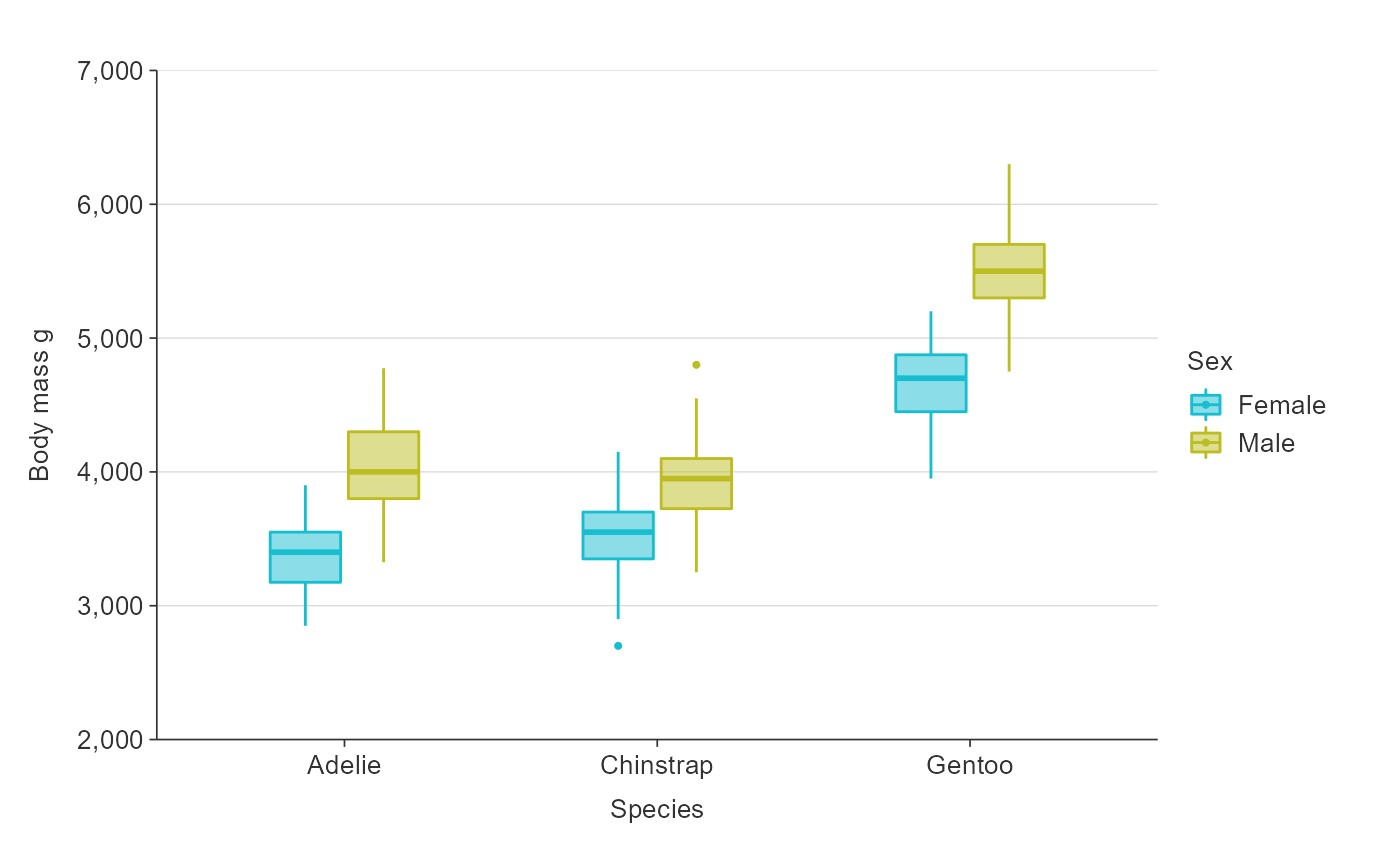This screenshot has width=1400, height=866.
Task: Click the Species axis title
Action: point(657,810)
